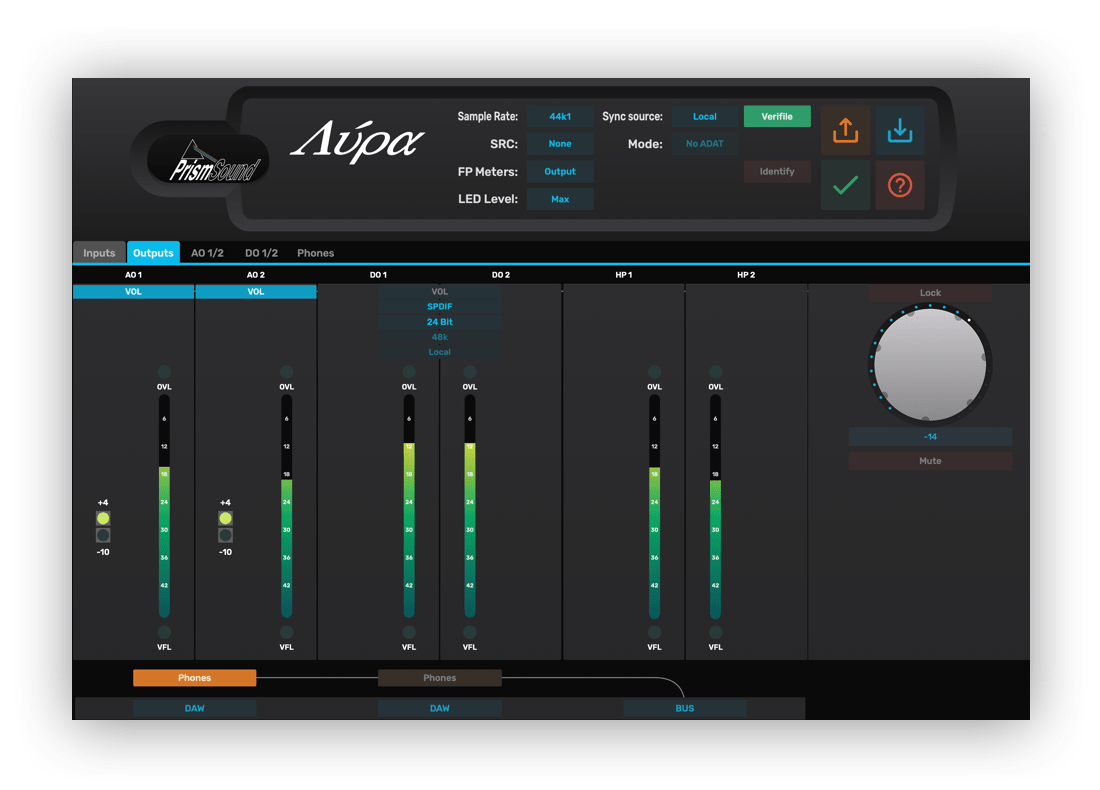The height and width of the screenshot is (790, 1100).
Task: Click the HP 1 level meter
Action: tap(655, 506)
